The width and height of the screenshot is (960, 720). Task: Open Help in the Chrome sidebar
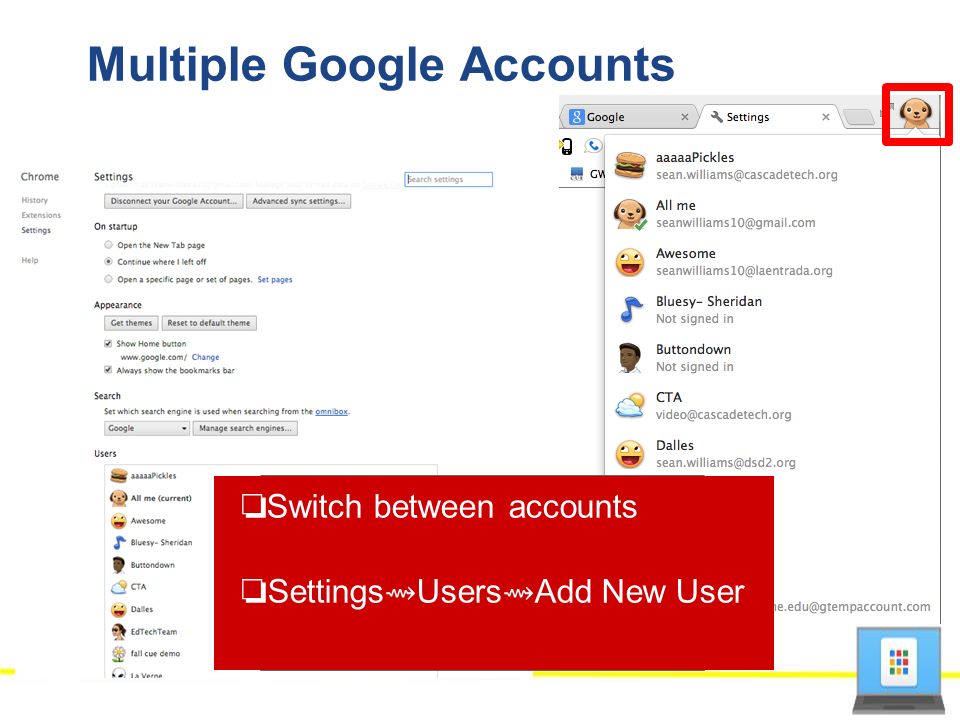click(29, 260)
